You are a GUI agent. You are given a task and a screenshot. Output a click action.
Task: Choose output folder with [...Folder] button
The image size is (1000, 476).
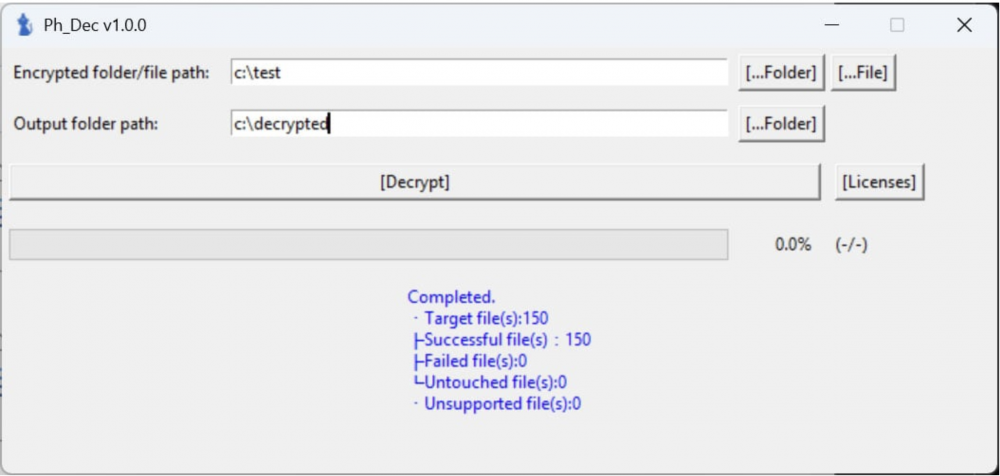pyautogui.click(x=782, y=124)
